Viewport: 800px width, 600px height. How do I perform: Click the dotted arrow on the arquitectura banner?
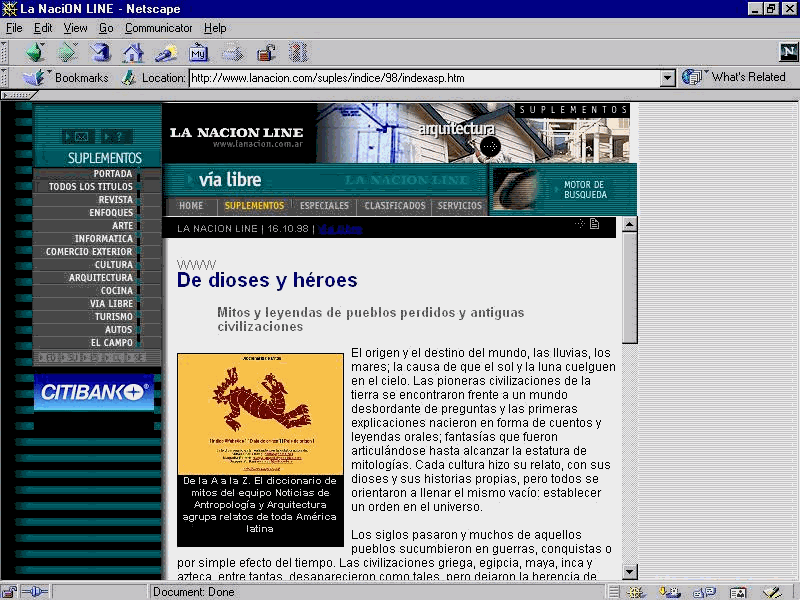pyautogui.click(x=490, y=147)
